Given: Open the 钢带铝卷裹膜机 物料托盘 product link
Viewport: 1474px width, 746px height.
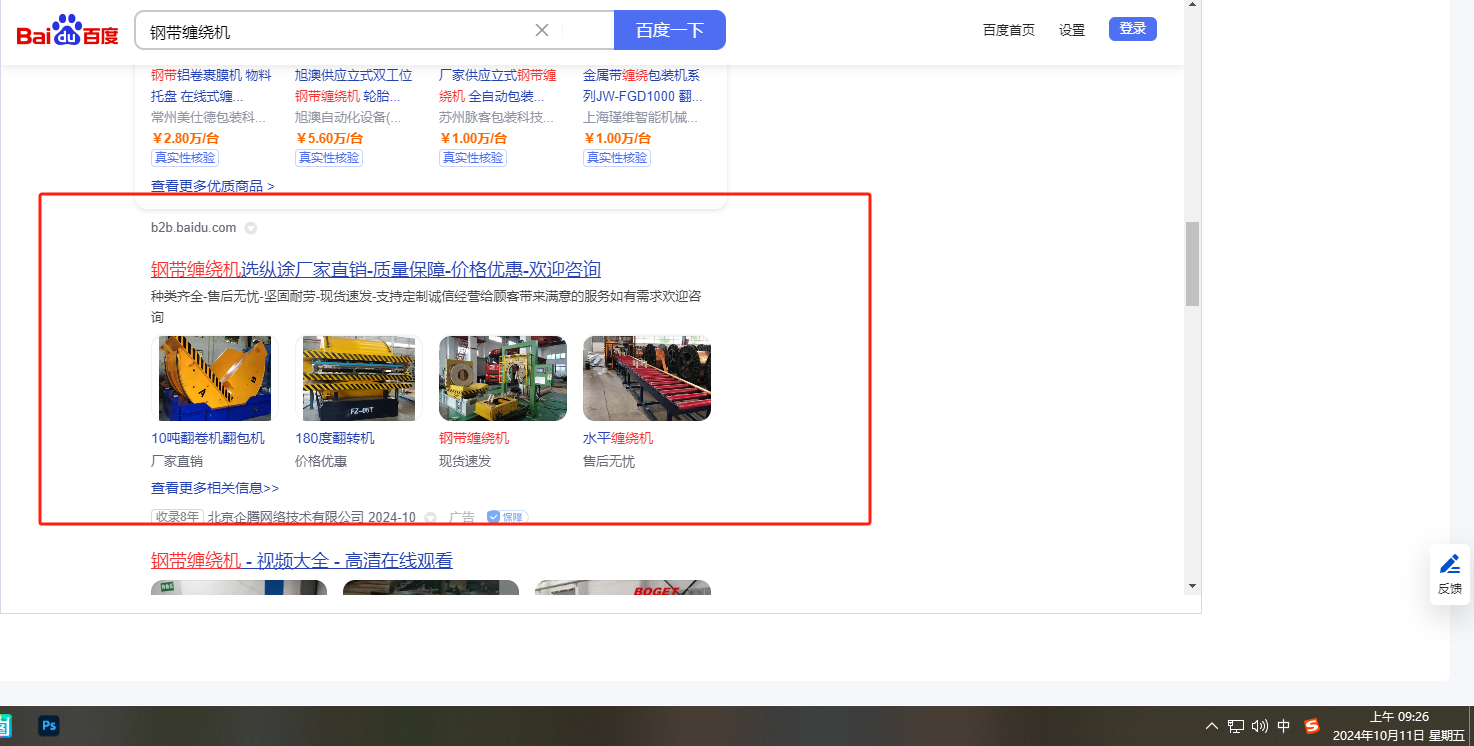Looking at the screenshot, I should pyautogui.click(x=211, y=86).
